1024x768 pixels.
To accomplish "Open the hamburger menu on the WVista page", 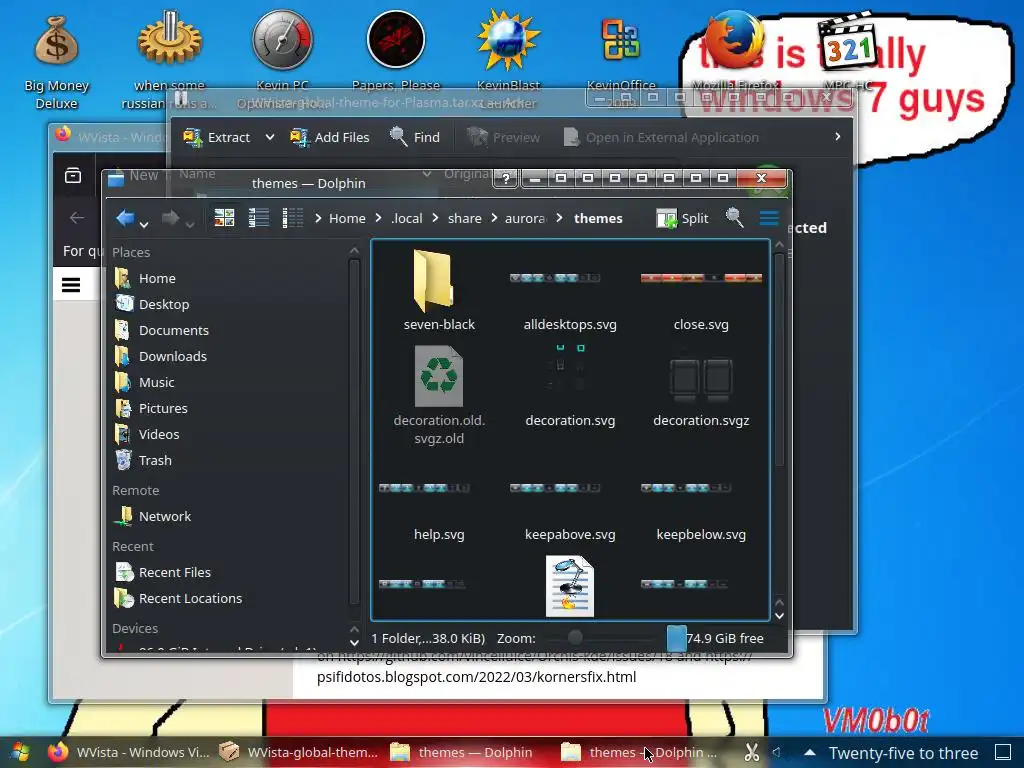I will click(x=71, y=285).
